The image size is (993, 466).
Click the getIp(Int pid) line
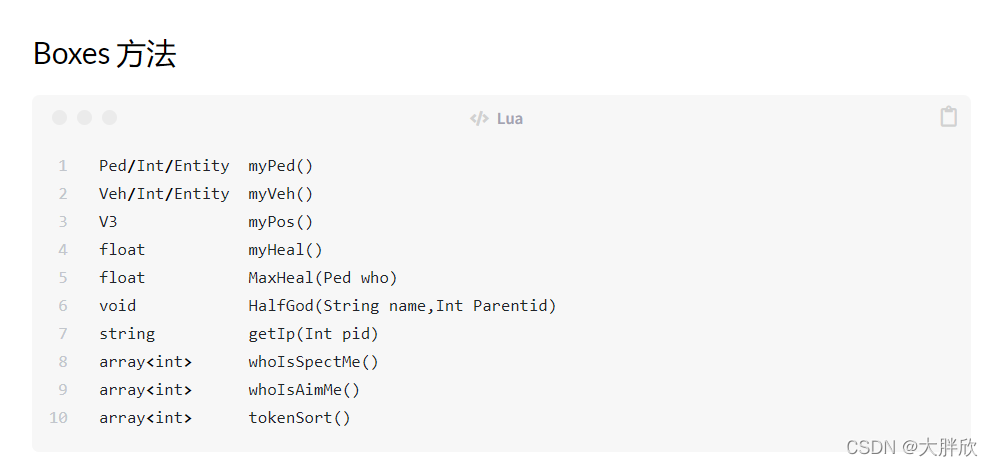click(313, 334)
